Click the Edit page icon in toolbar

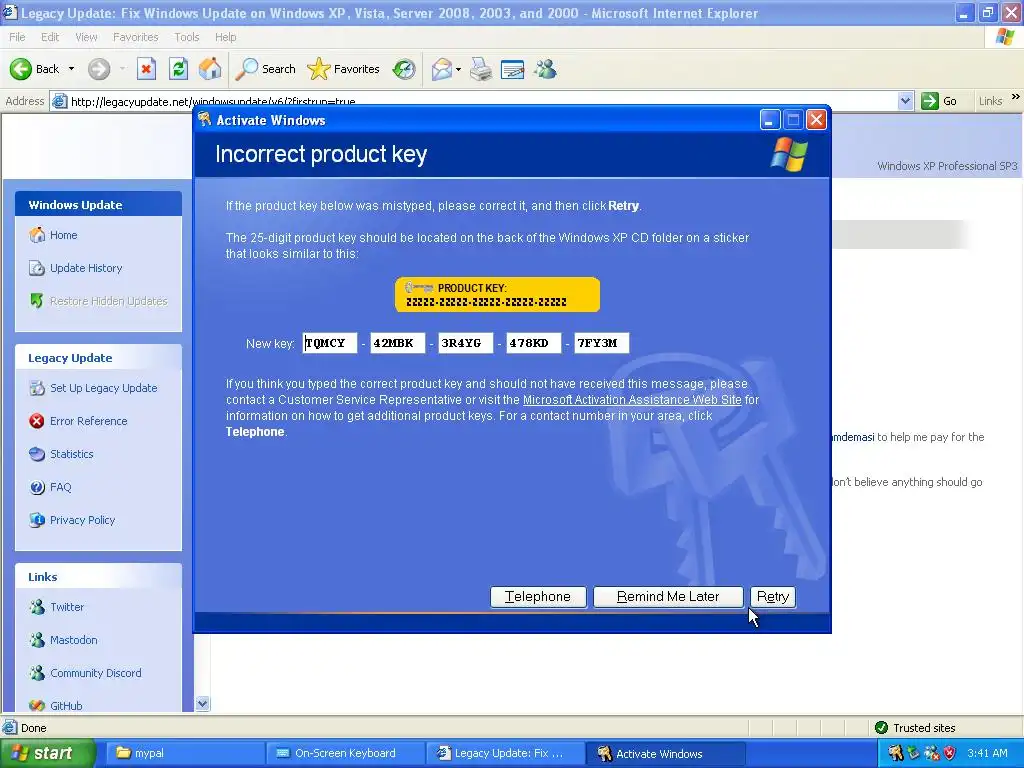coord(513,69)
